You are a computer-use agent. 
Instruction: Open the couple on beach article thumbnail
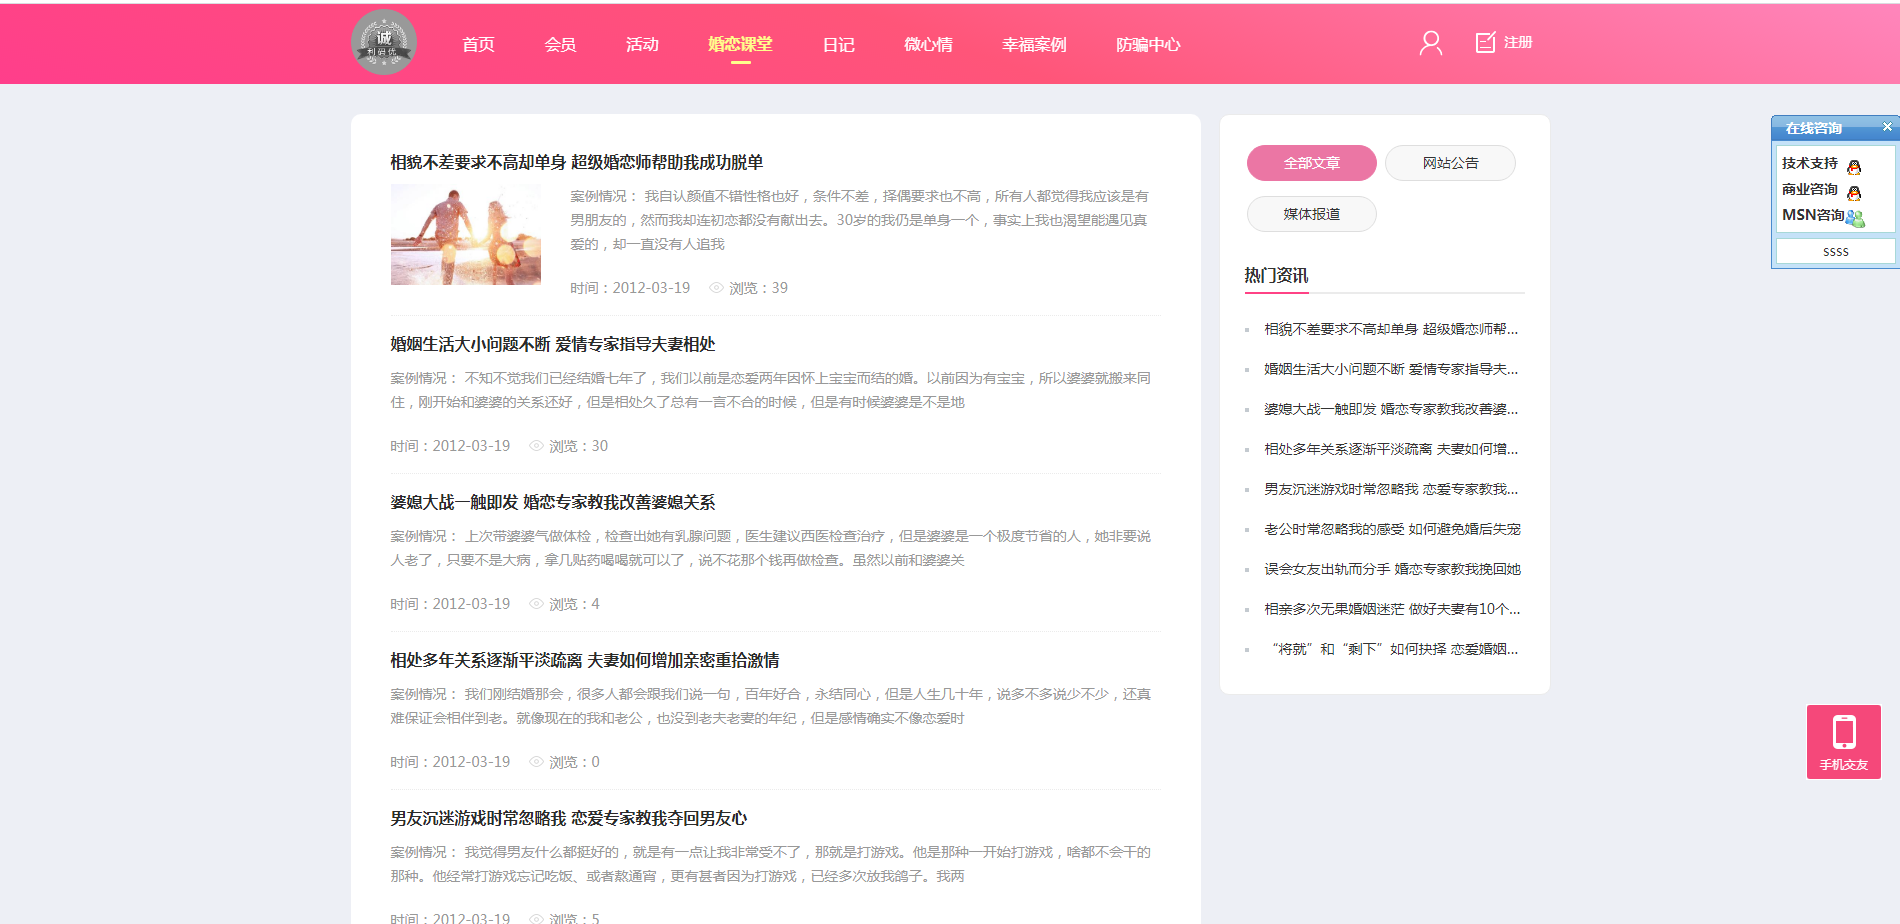(466, 235)
